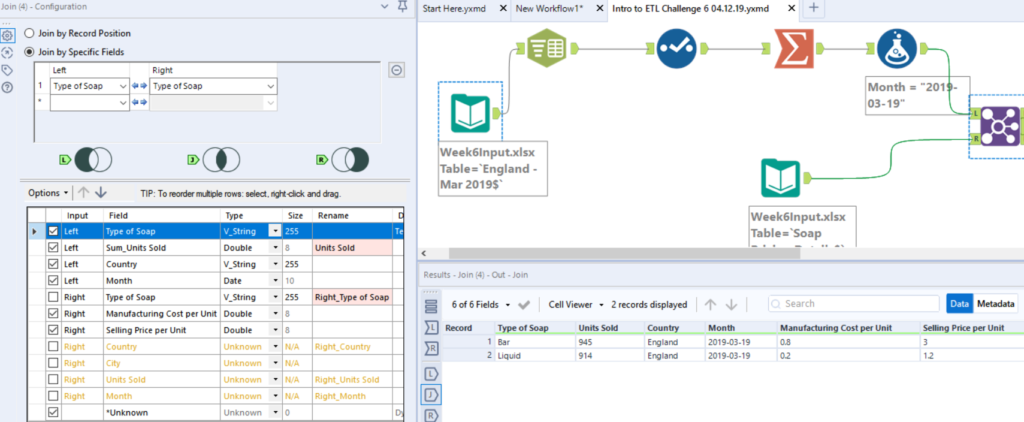Uncheck the Left Country field checkbox
This screenshot has height=422, width=1024.
(54, 264)
